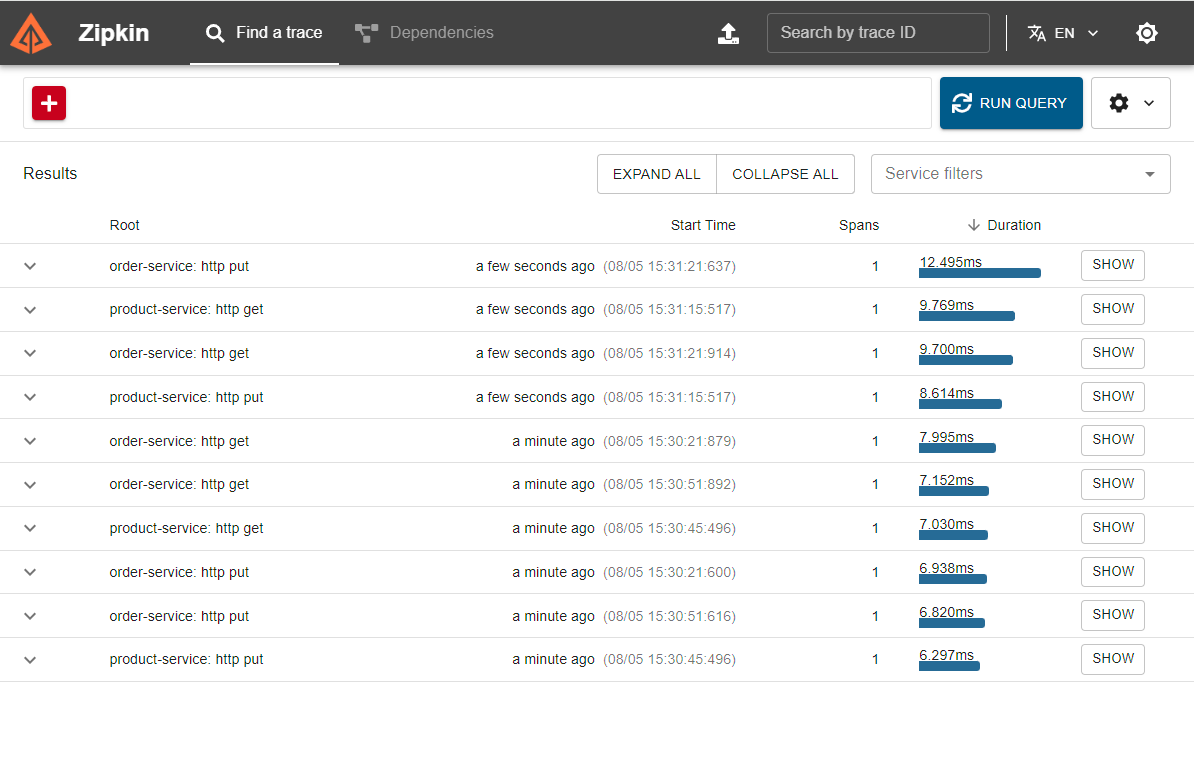Switch to Dependencies tab
This screenshot has height=778, width=1194.
(x=424, y=33)
